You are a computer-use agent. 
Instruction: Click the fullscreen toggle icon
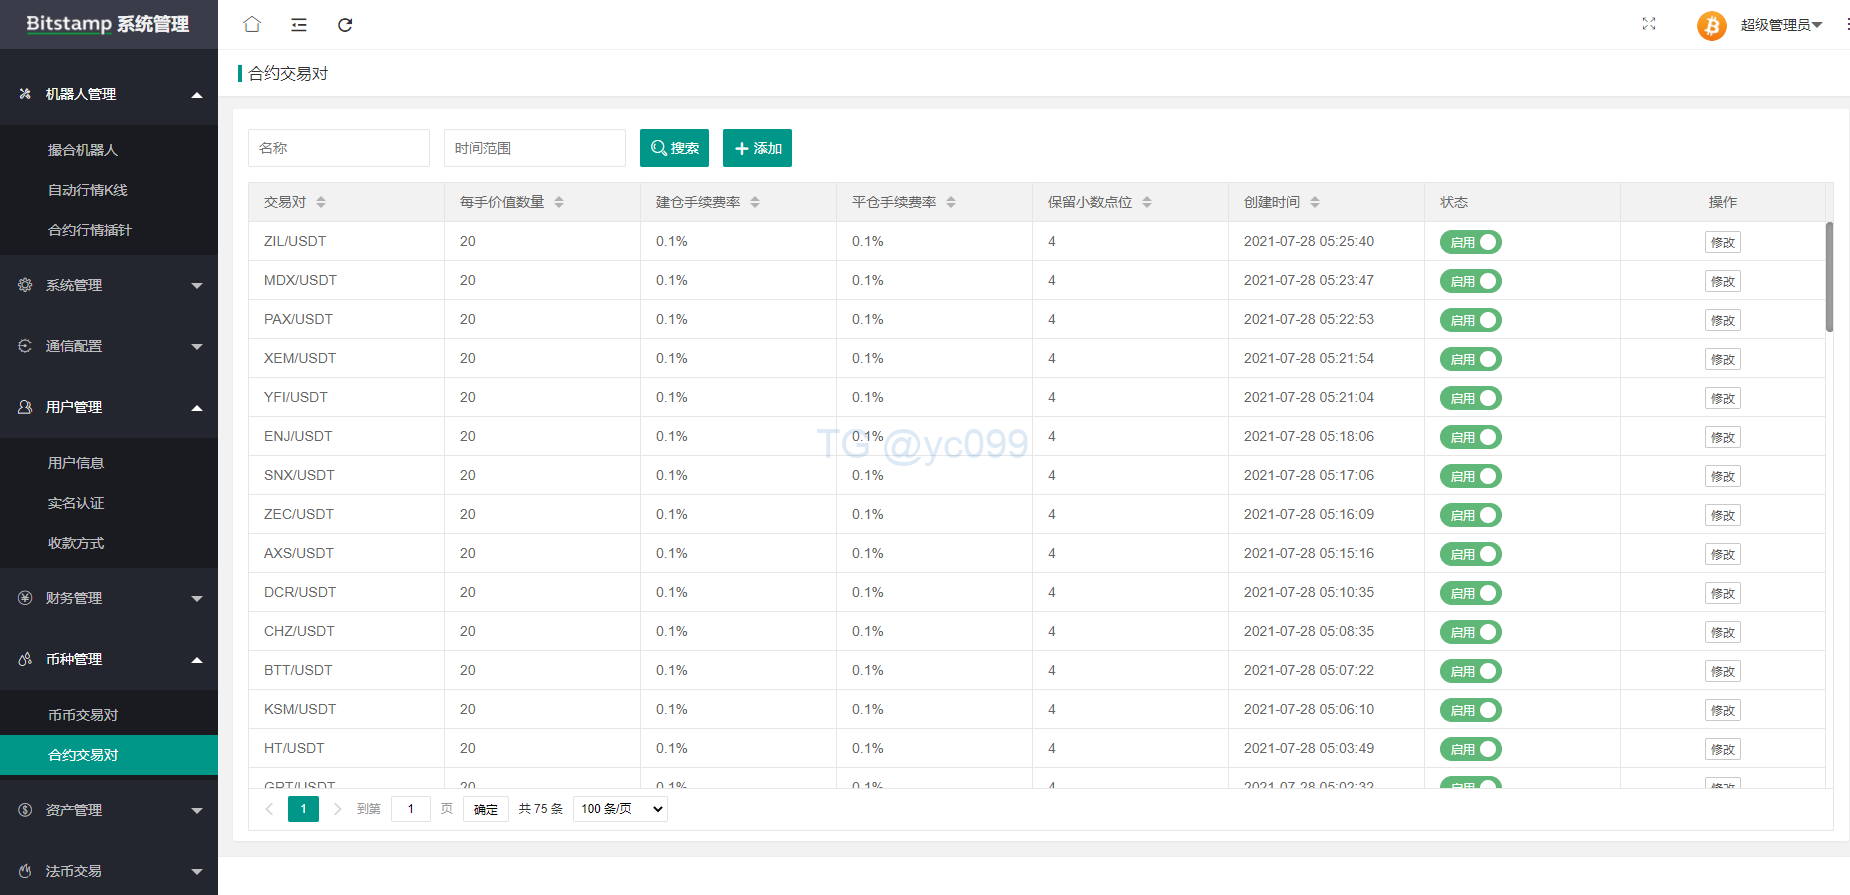[x=1649, y=24]
